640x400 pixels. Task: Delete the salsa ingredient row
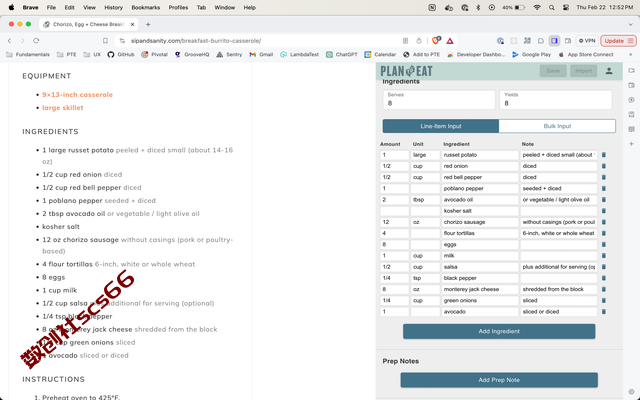(604, 267)
